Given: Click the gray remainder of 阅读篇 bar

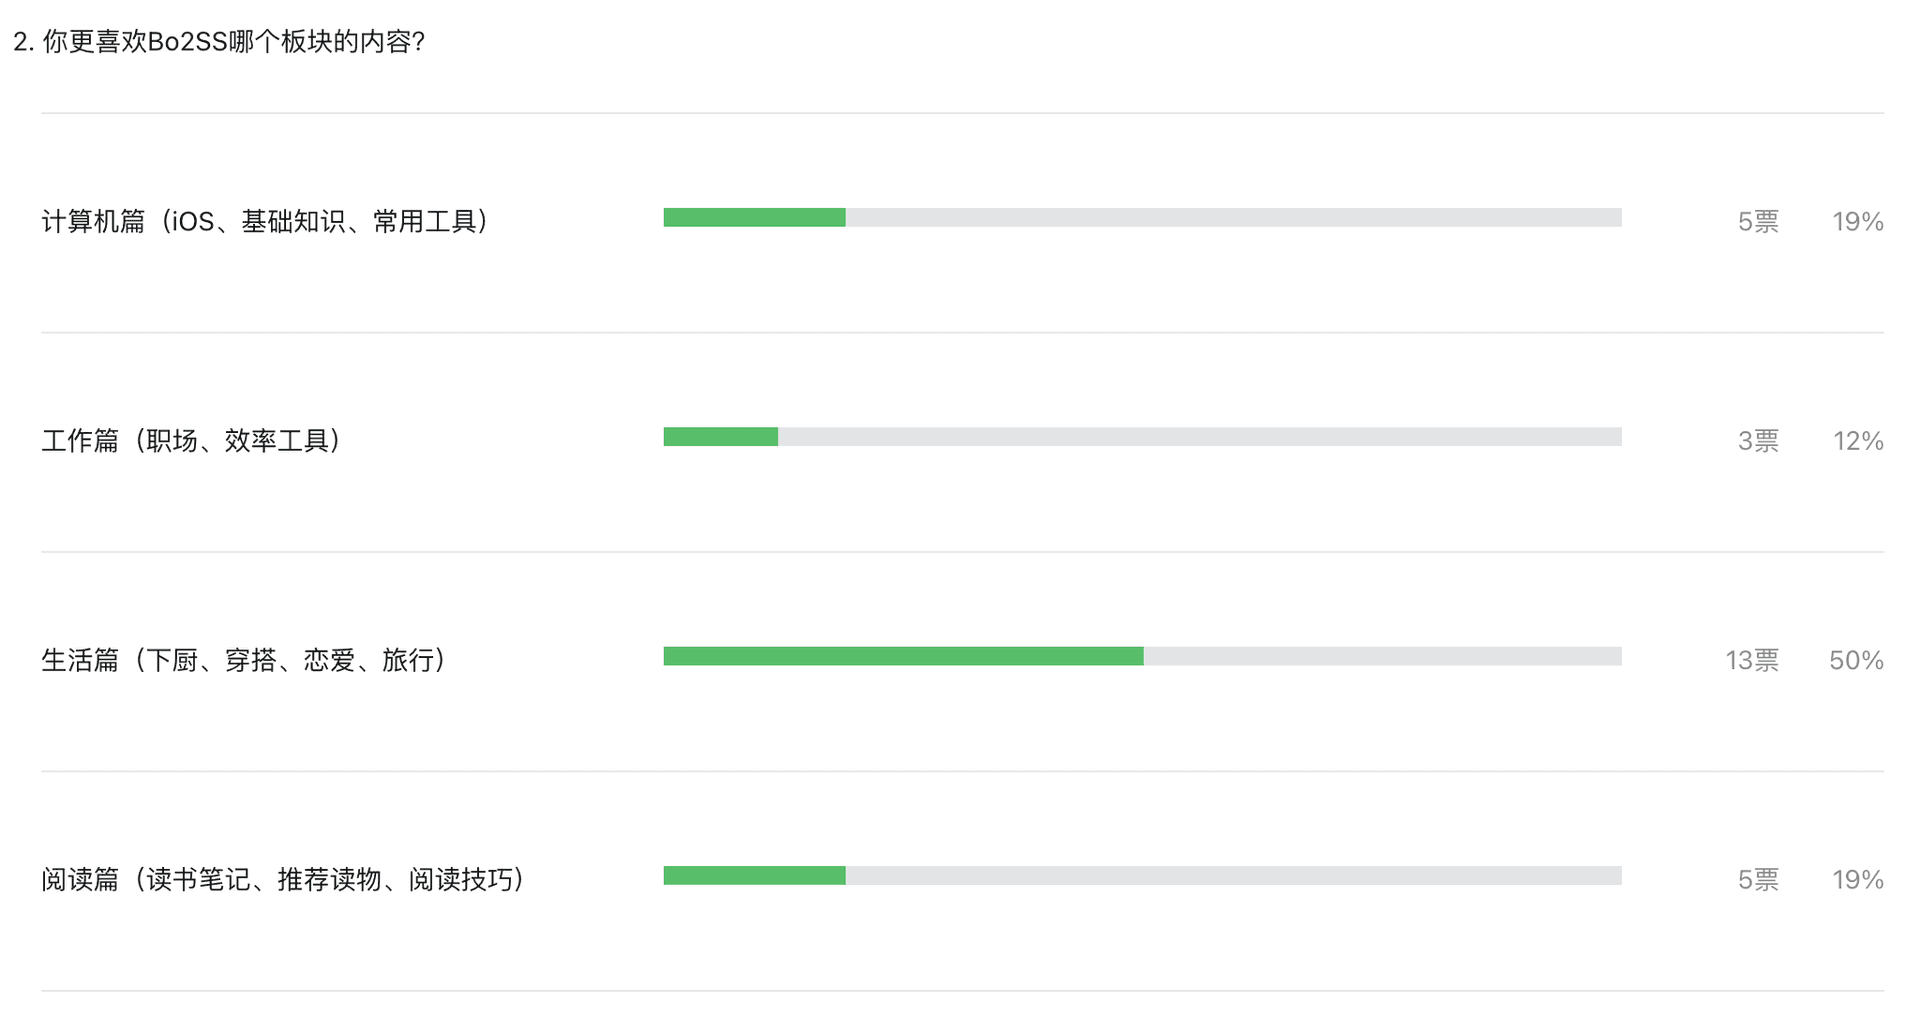Looking at the screenshot, I should (x=1234, y=876).
